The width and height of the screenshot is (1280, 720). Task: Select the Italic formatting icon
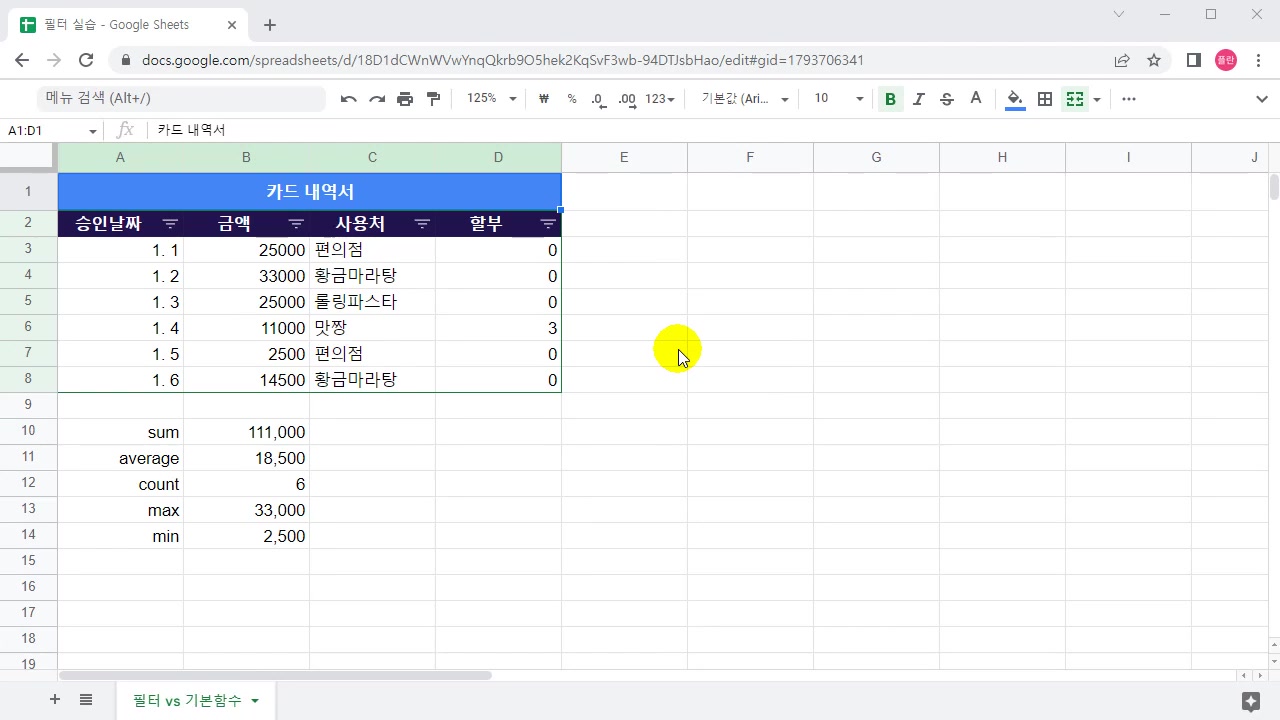(x=918, y=99)
